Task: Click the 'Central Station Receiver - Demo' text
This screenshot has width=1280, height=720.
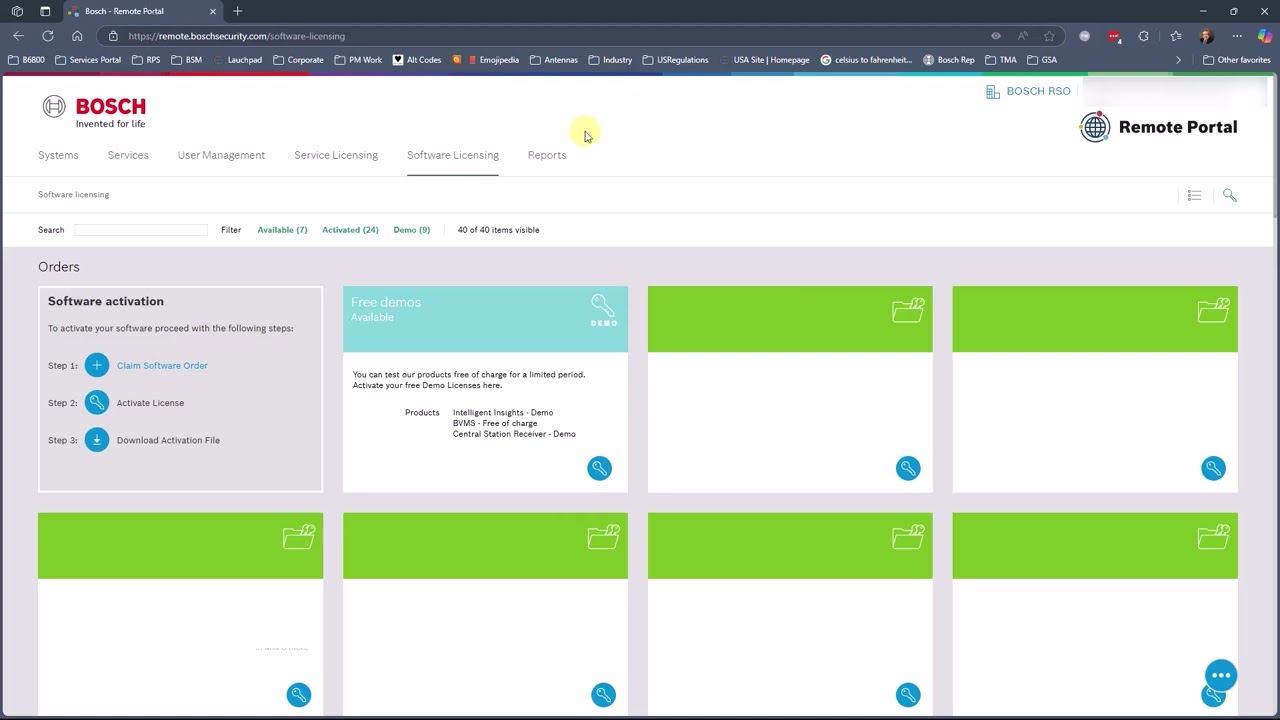Action: click(x=514, y=434)
